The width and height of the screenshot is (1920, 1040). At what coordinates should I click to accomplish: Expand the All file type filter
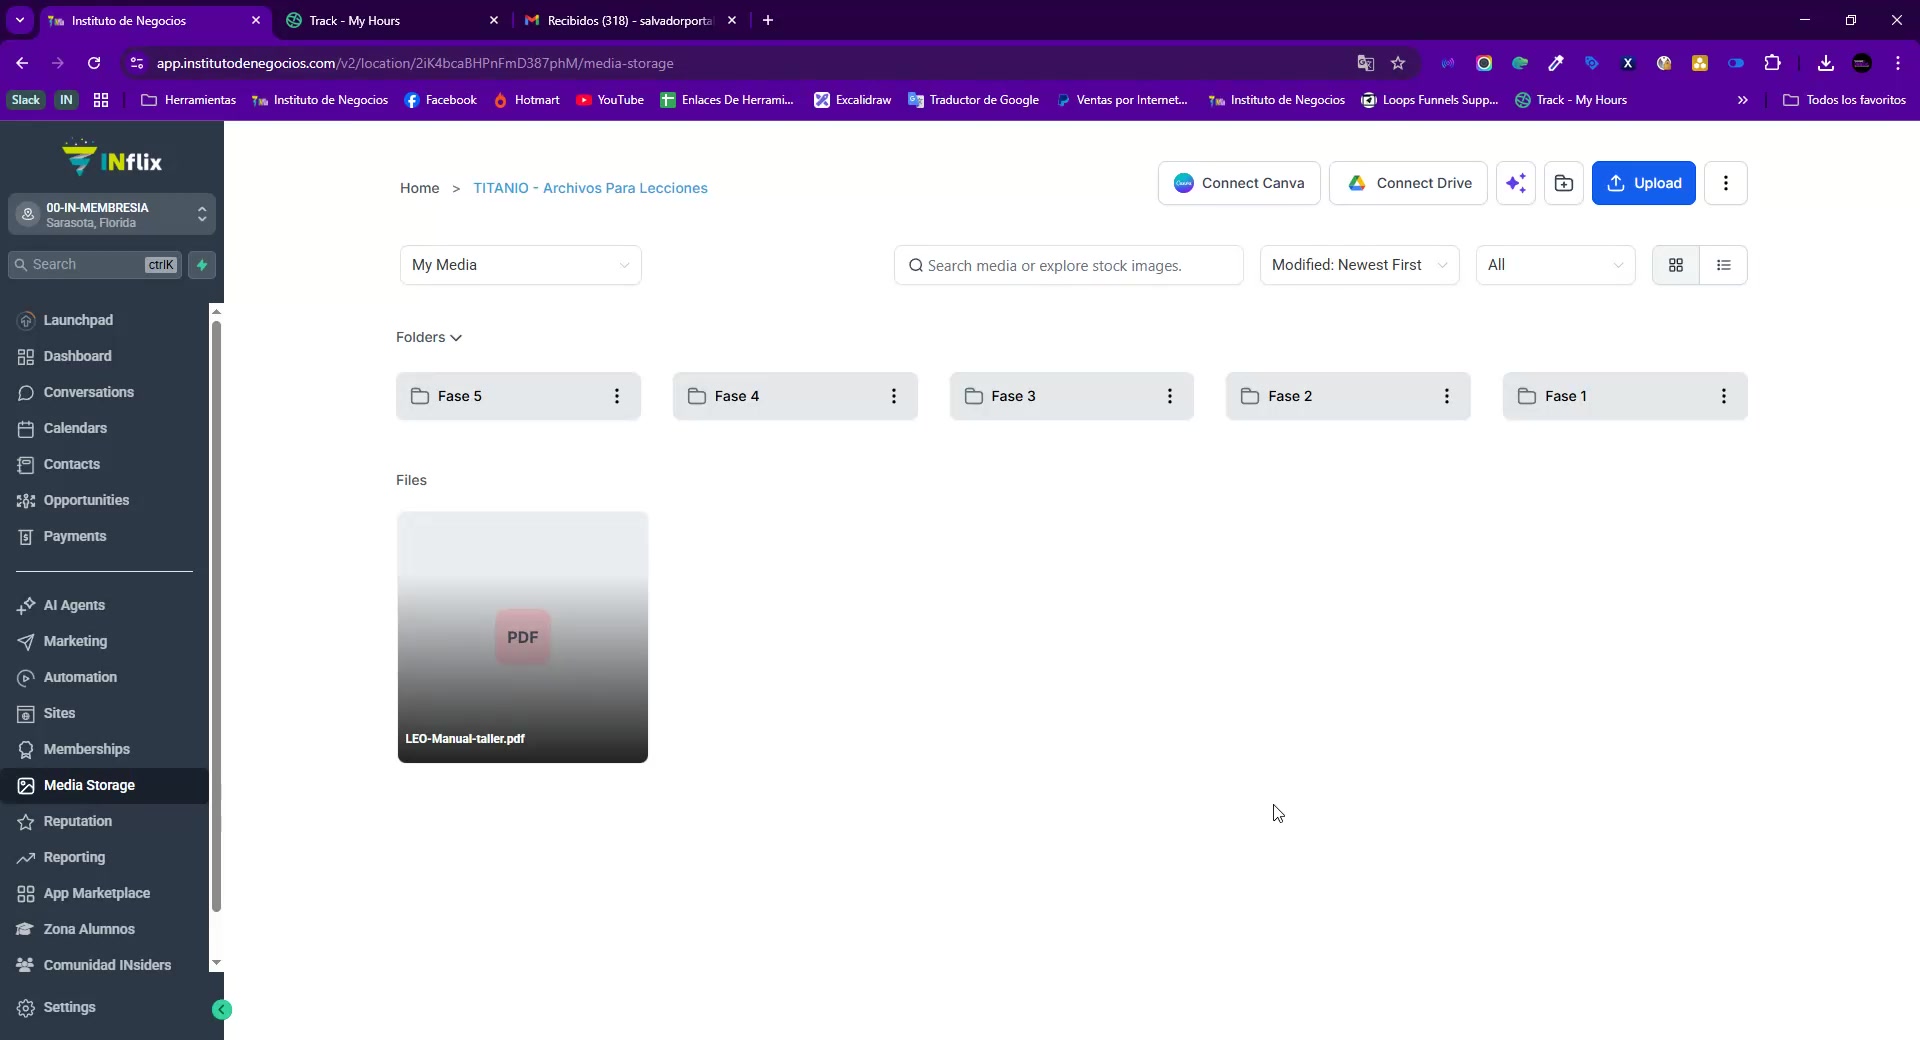[1554, 265]
